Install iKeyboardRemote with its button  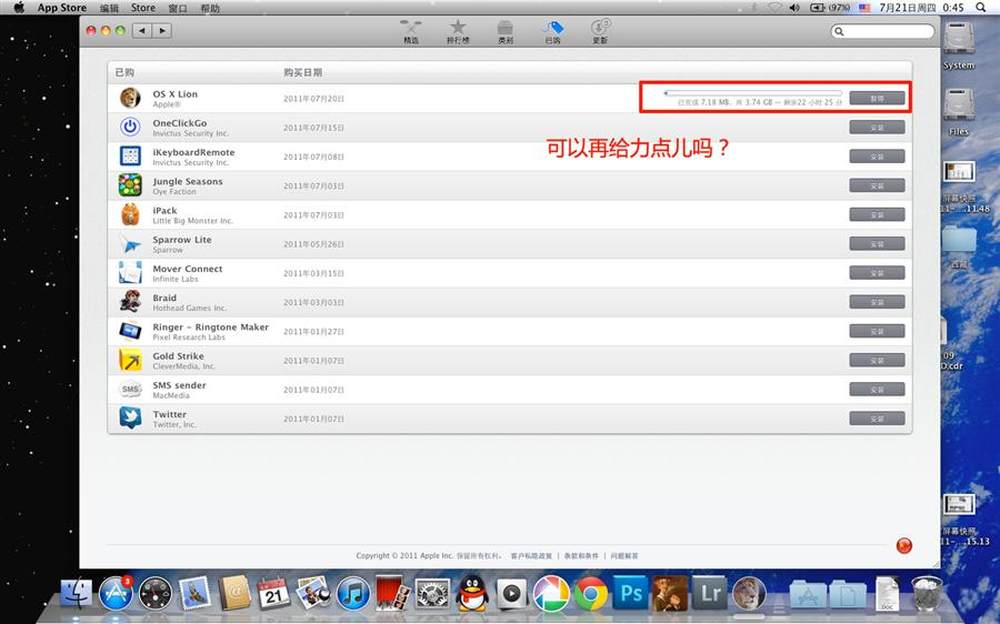point(877,156)
